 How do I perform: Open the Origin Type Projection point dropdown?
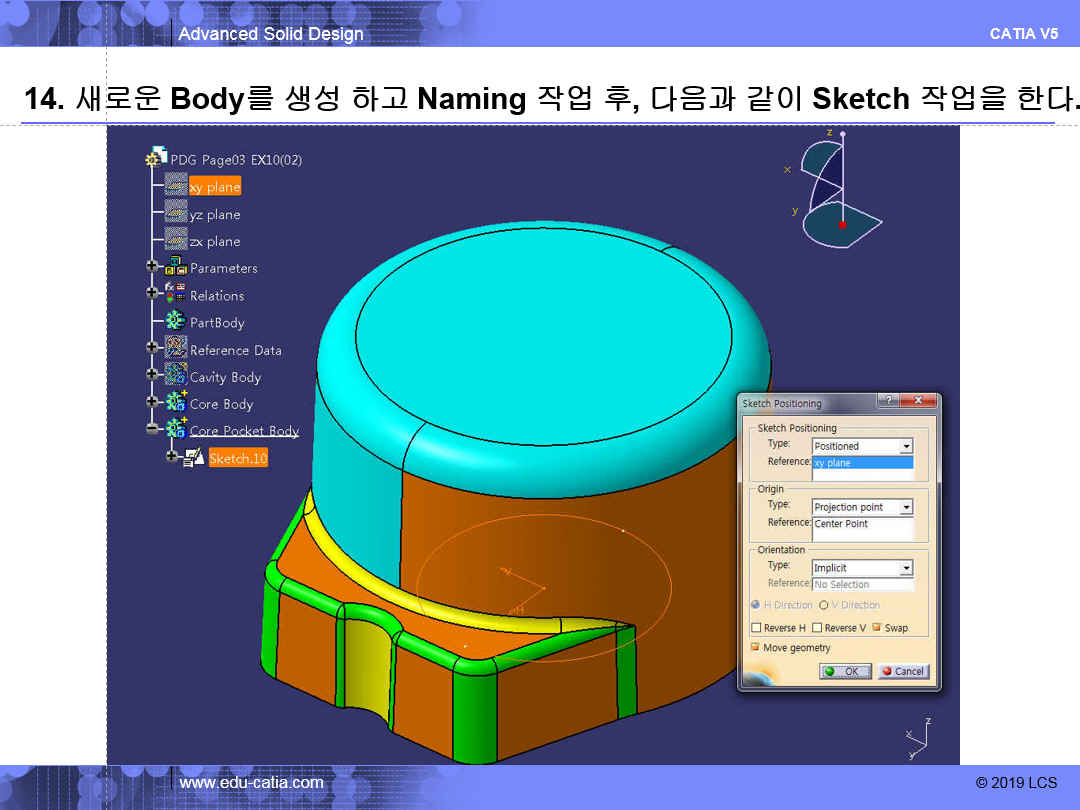[x=906, y=507]
